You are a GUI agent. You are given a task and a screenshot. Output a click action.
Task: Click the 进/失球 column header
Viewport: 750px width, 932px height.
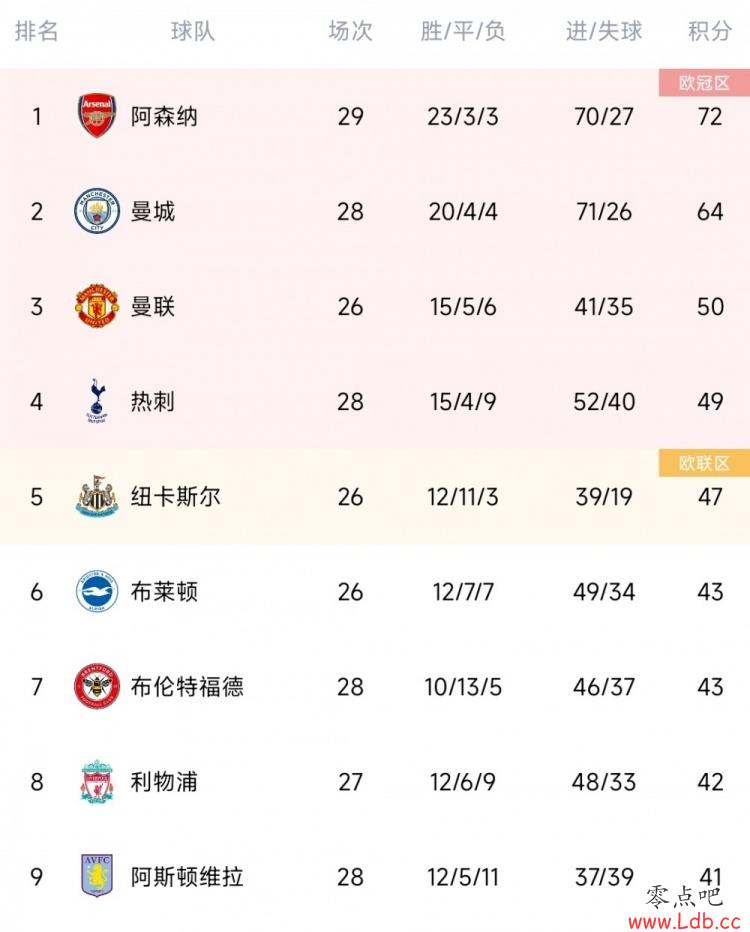pyautogui.click(x=604, y=31)
